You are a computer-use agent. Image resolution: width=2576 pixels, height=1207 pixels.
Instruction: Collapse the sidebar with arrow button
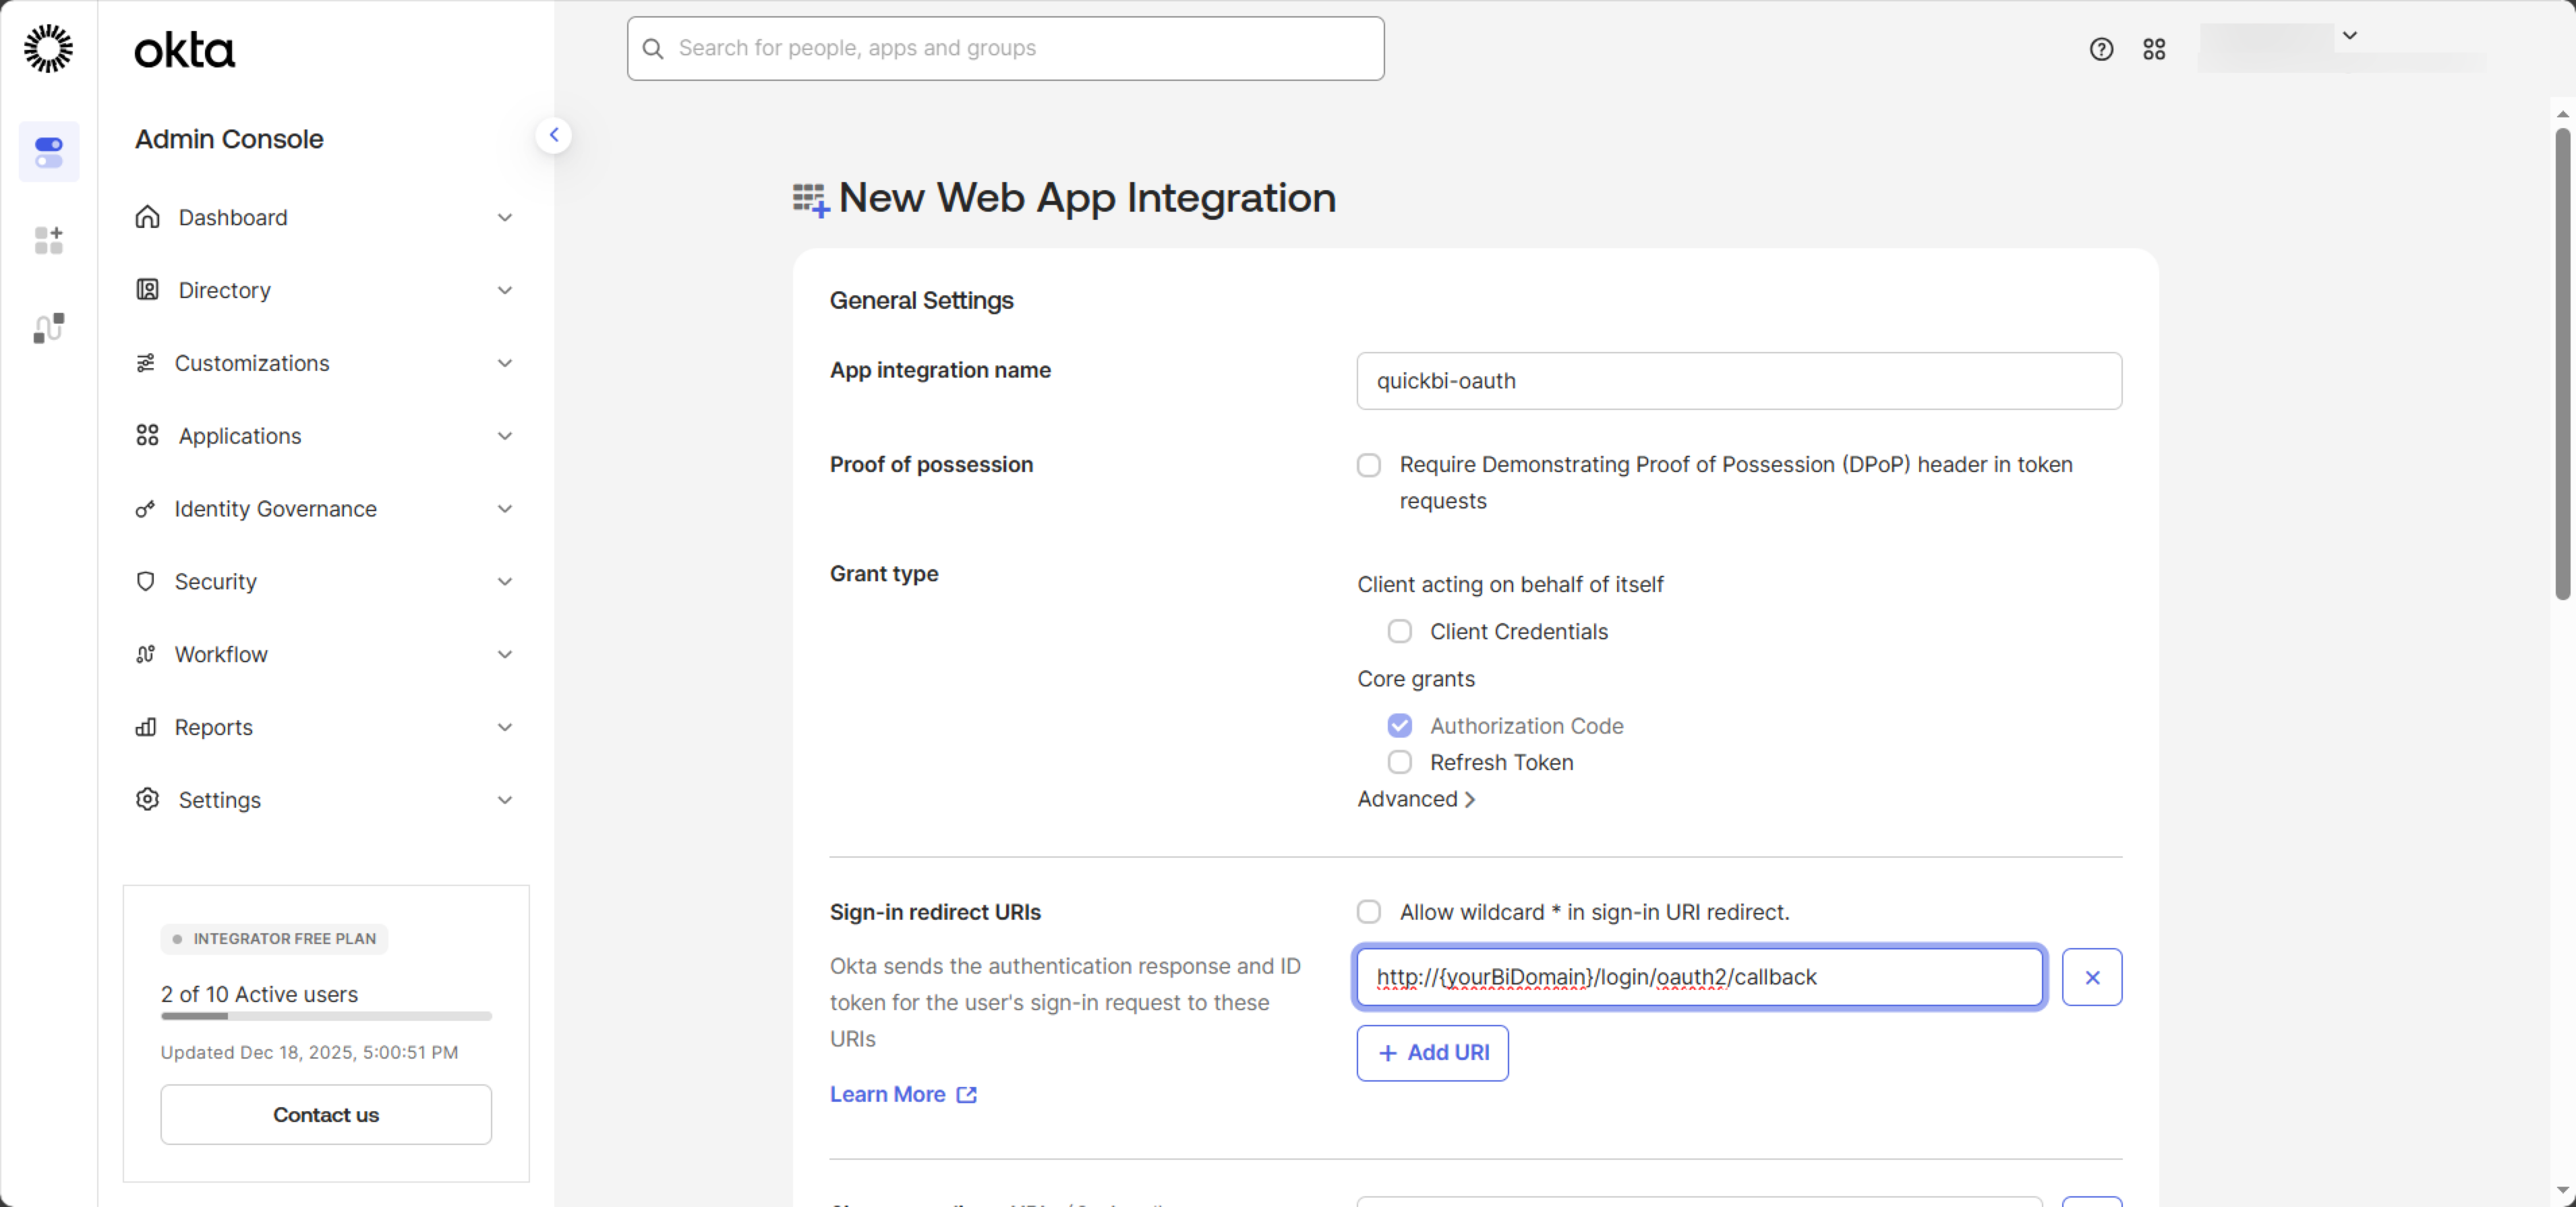(553, 135)
